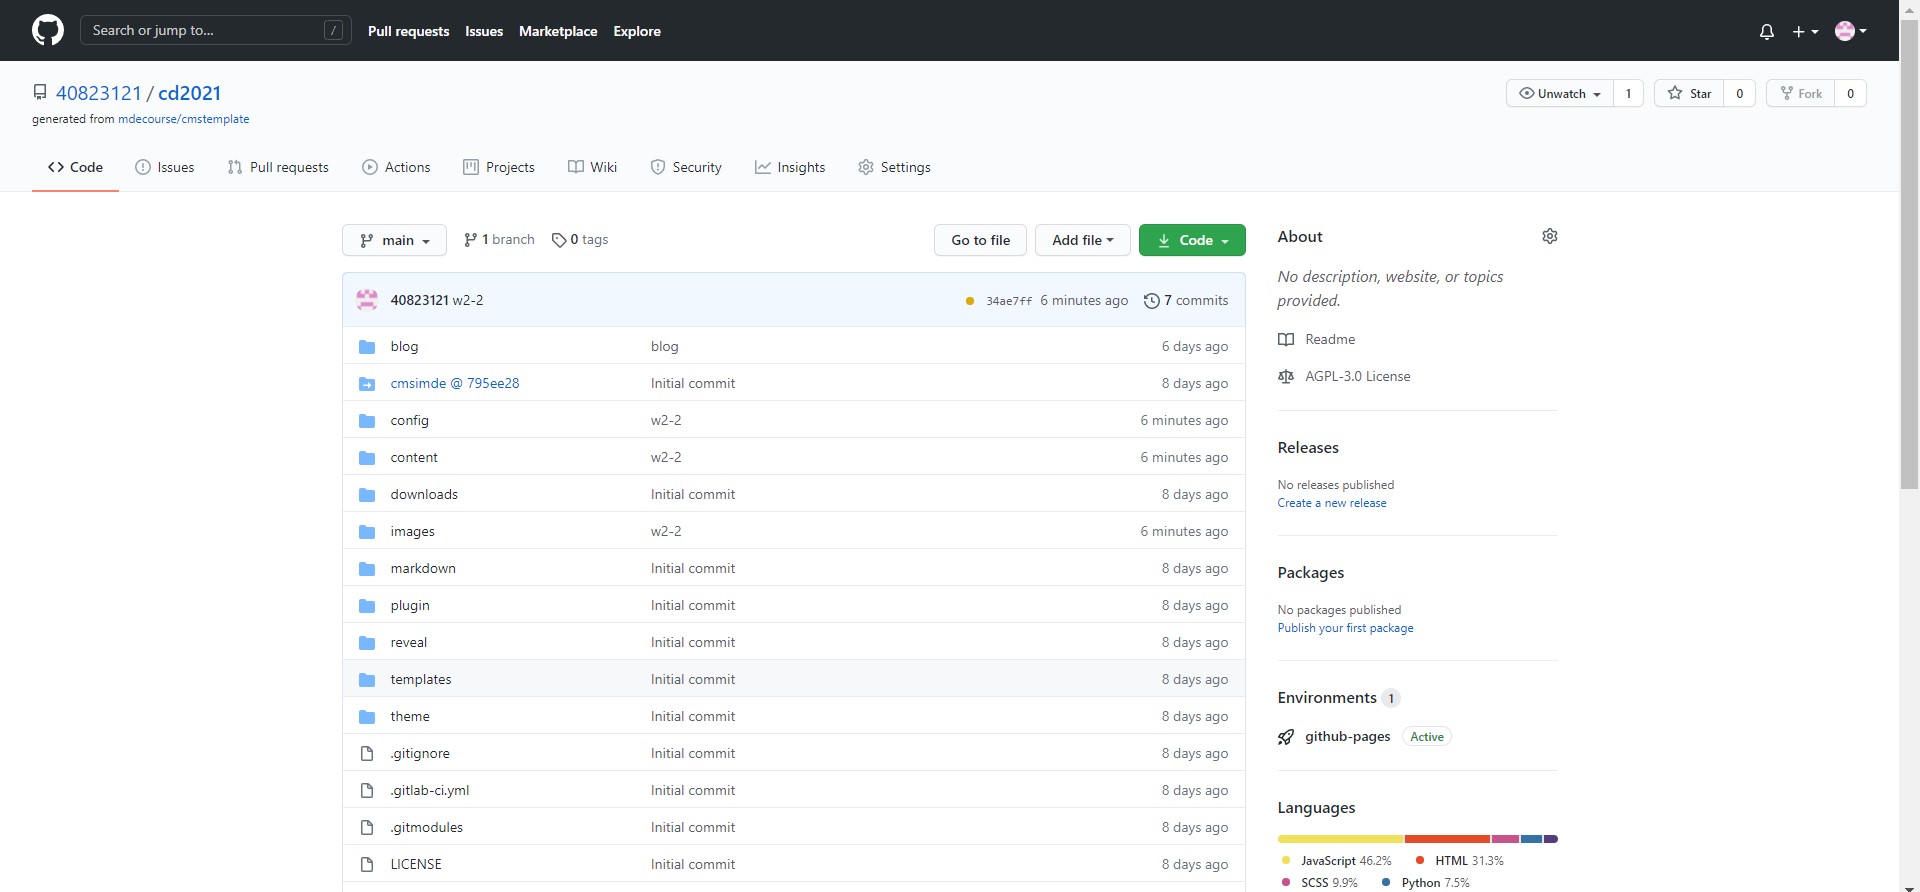Click the markdown folder icon

pos(367,568)
